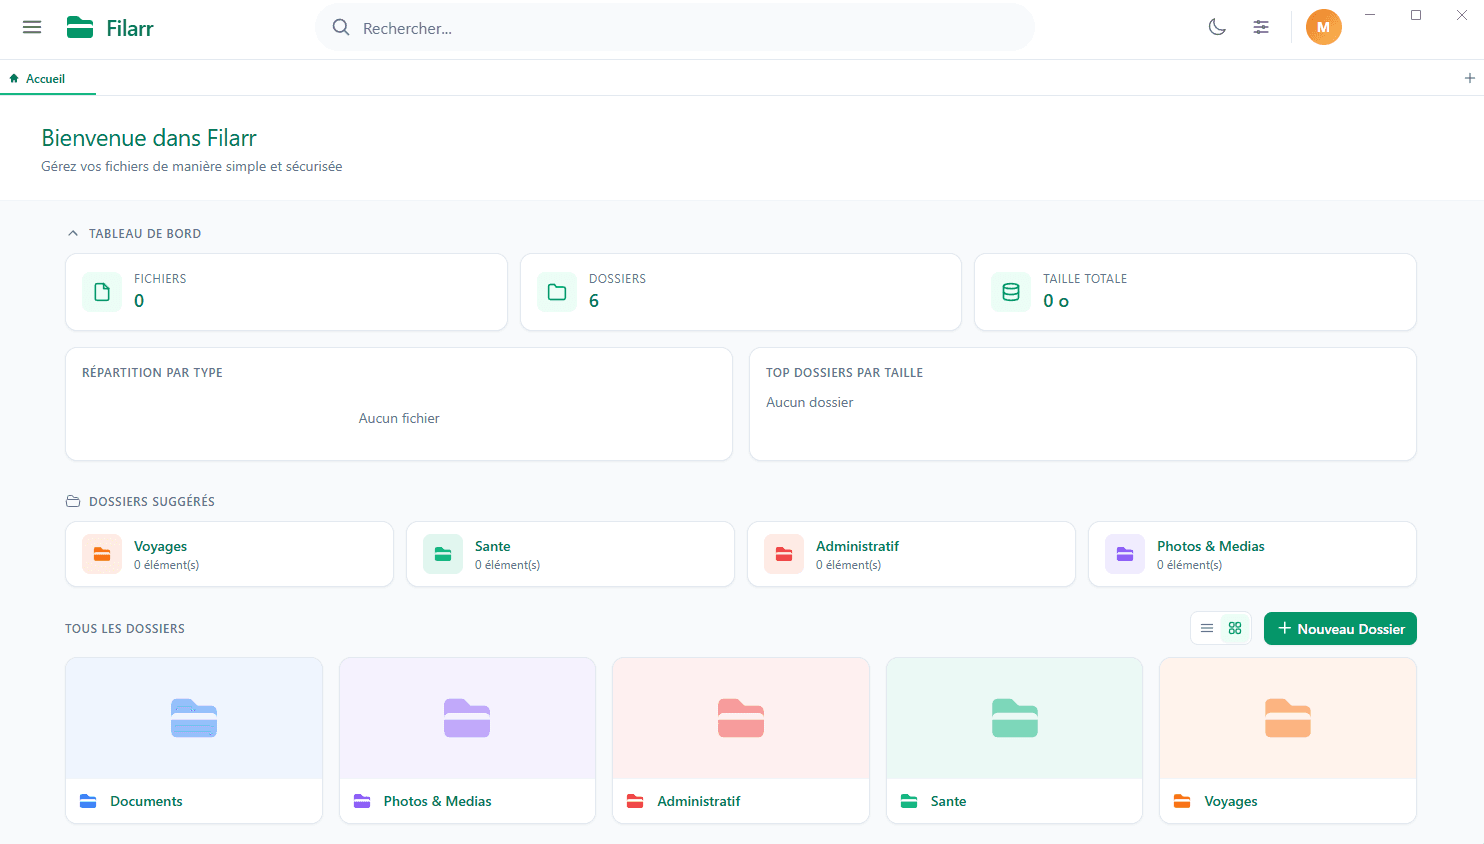Click the Taille Totale database icon

(1011, 291)
